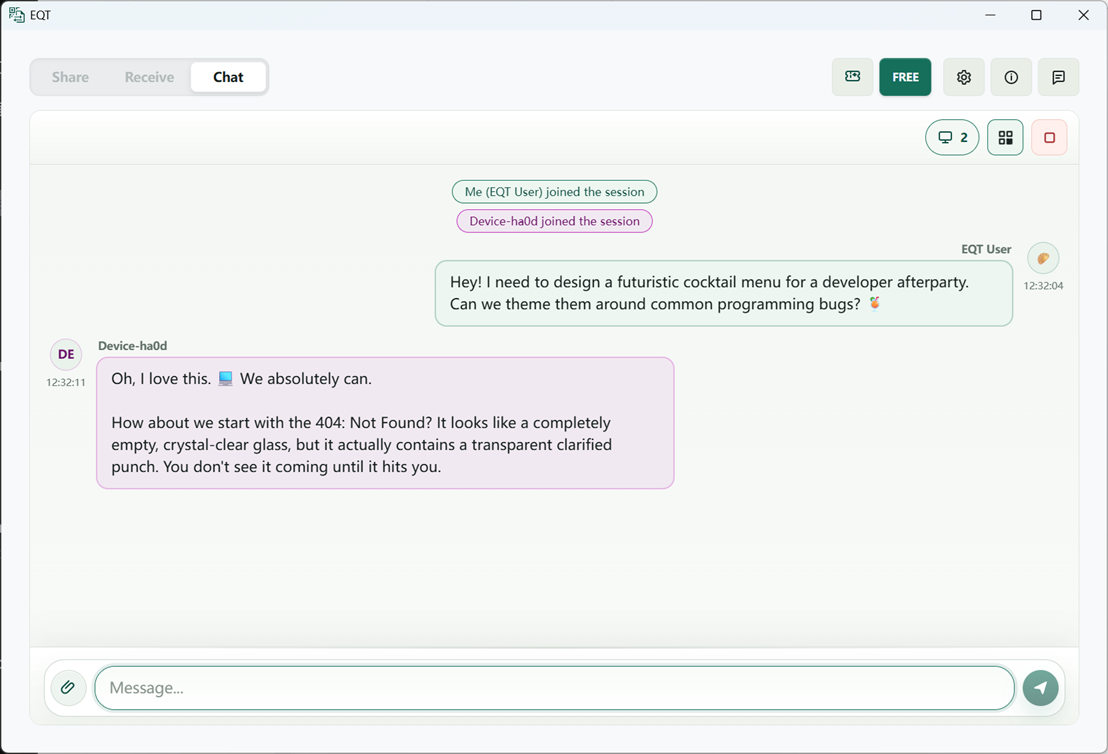Click the EQT User avatar
Screen dimensions: 1108x754
coord(1043,258)
